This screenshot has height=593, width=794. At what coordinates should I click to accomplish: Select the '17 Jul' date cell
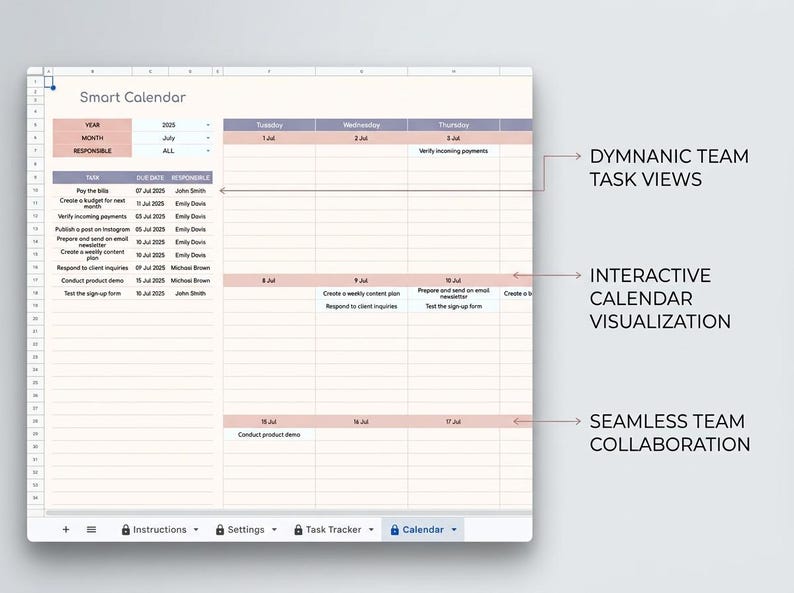pos(453,421)
